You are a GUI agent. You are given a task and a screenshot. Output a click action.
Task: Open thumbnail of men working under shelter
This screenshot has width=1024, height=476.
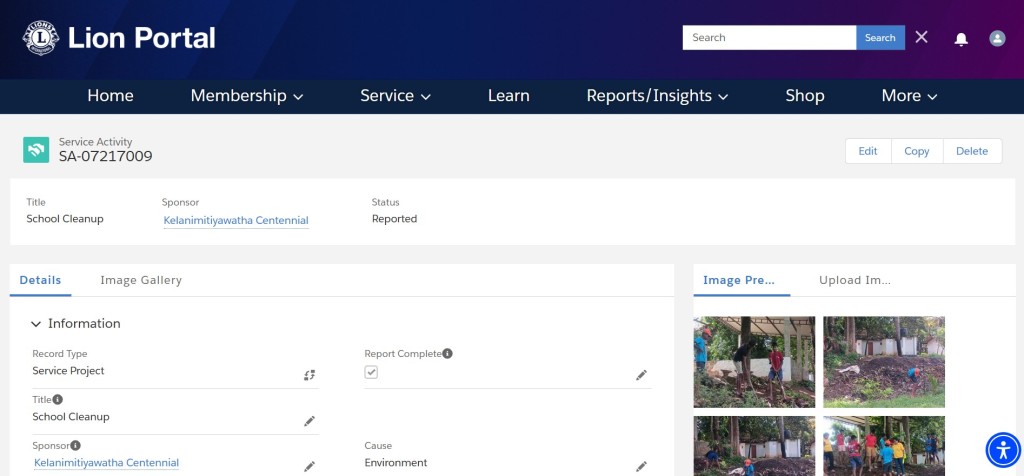point(754,362)
